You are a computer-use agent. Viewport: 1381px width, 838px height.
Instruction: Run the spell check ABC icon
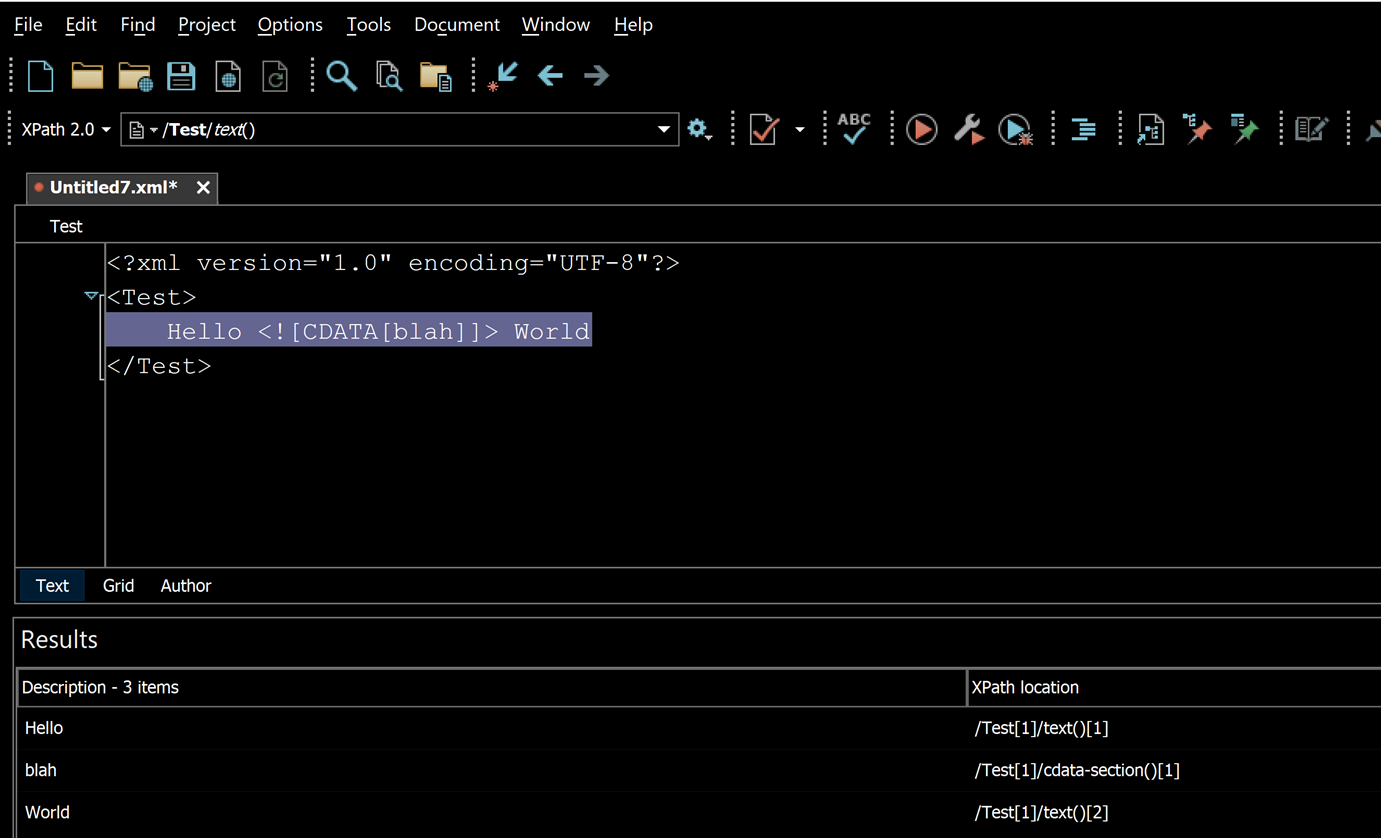coord(854,129)
